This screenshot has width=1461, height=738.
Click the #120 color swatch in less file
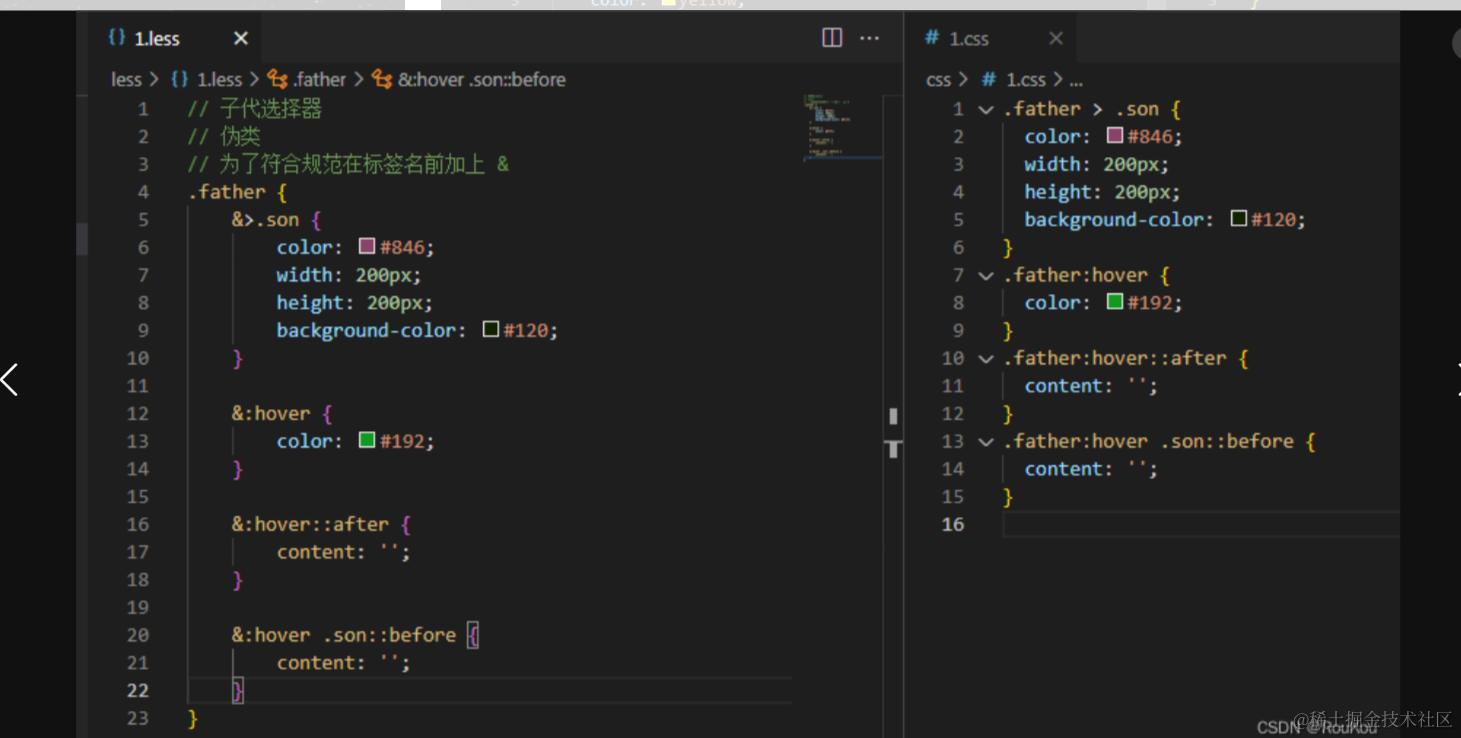point(491,329)
